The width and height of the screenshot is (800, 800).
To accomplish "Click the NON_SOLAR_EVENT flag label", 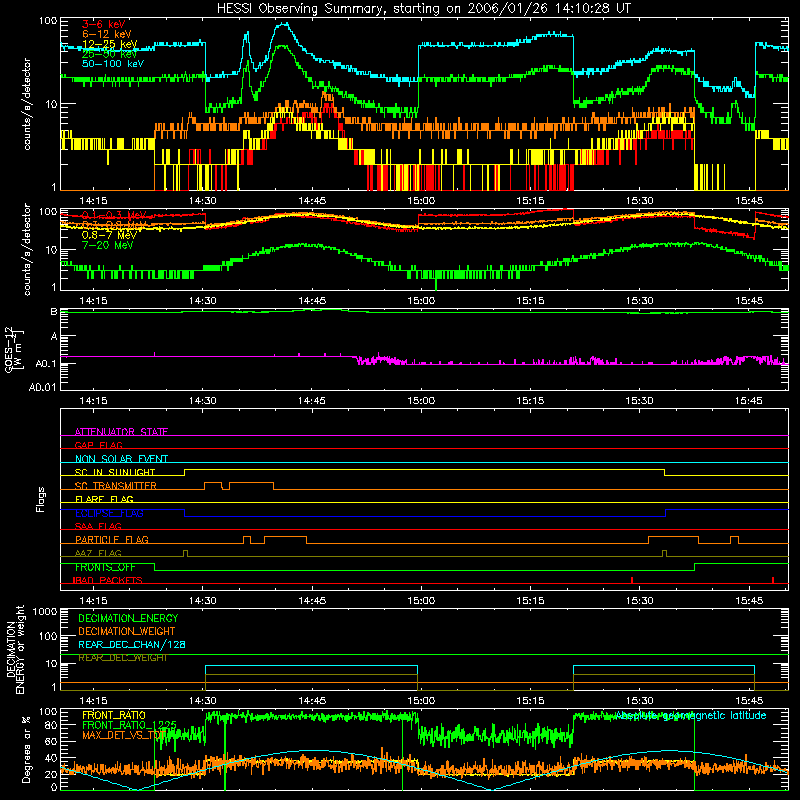I will pos(121,459).
